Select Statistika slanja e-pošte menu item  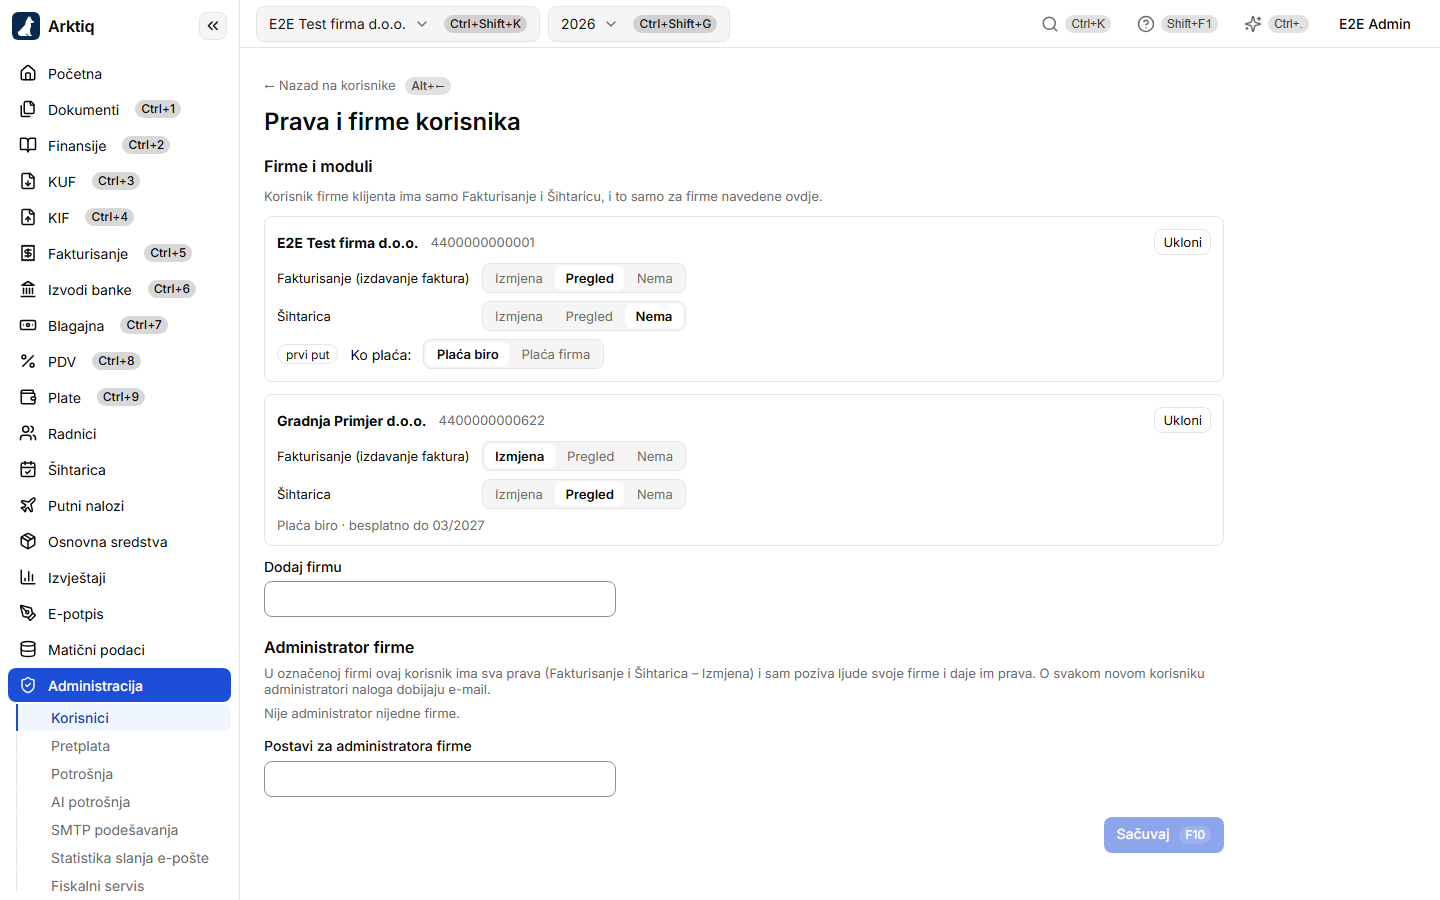pyautogui.click(x=124, y=858)
